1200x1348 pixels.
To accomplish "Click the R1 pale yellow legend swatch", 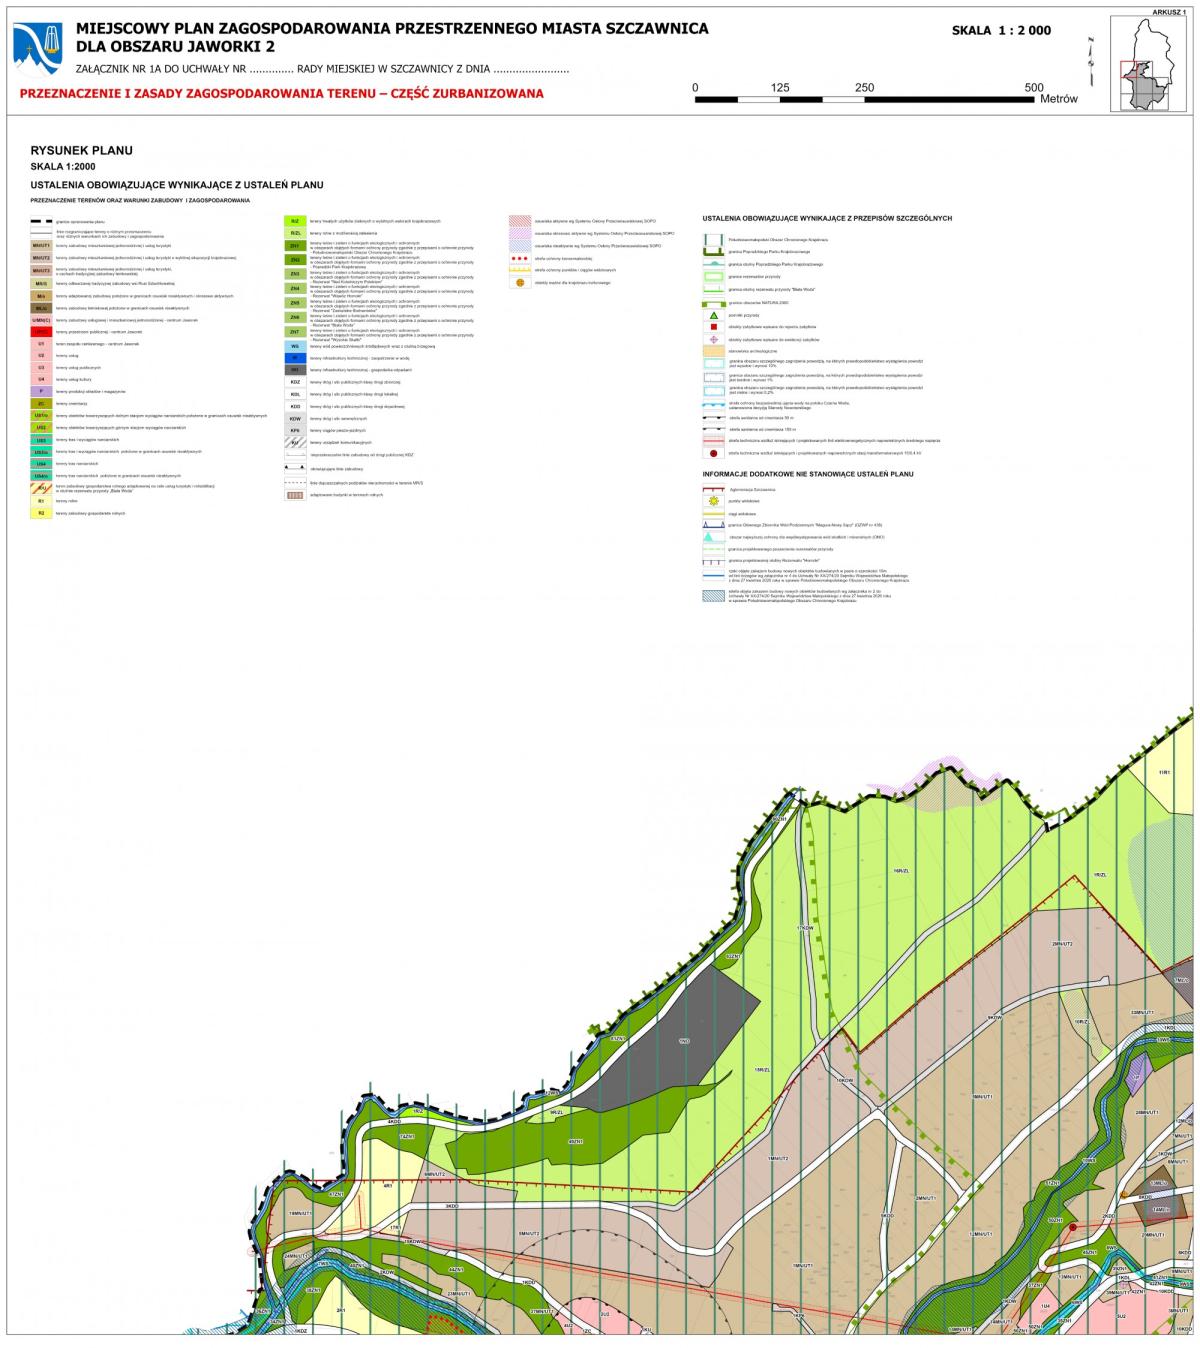I will pos(41,501).
